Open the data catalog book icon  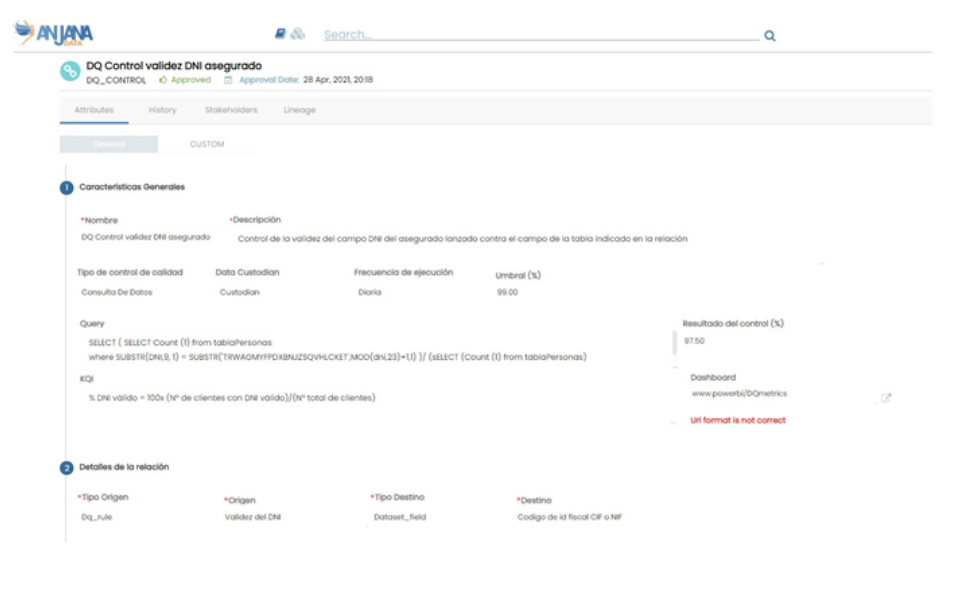click(281, 34)
